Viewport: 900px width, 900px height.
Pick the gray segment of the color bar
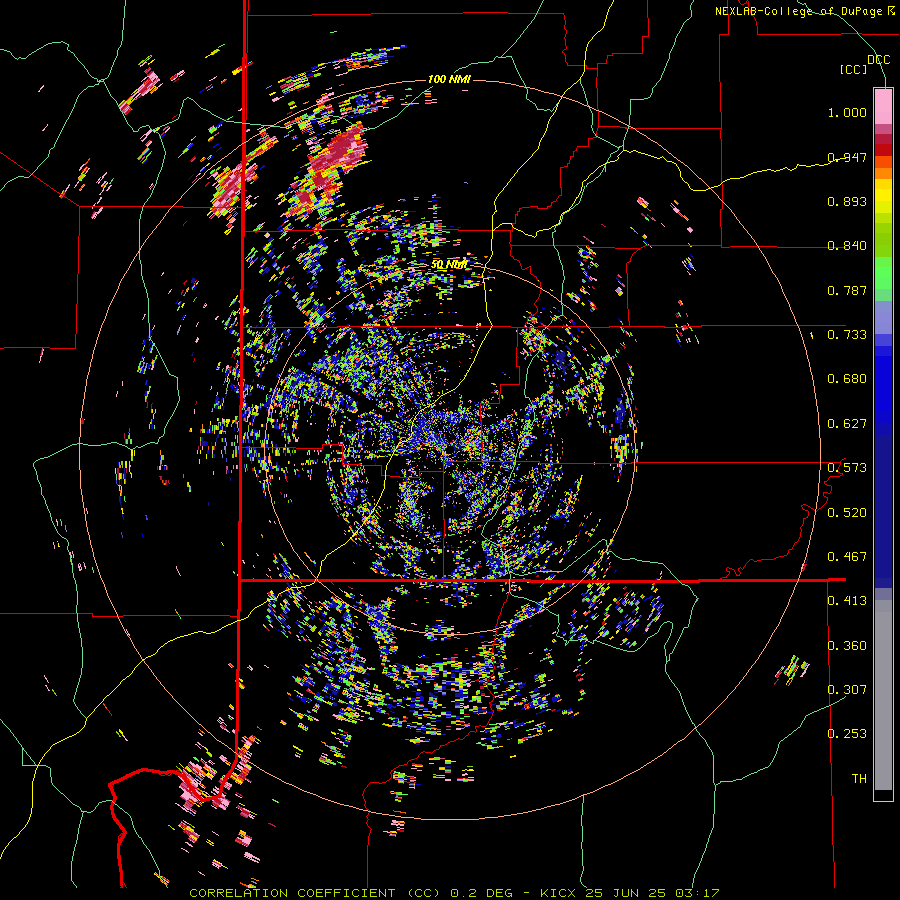(883, 695)
